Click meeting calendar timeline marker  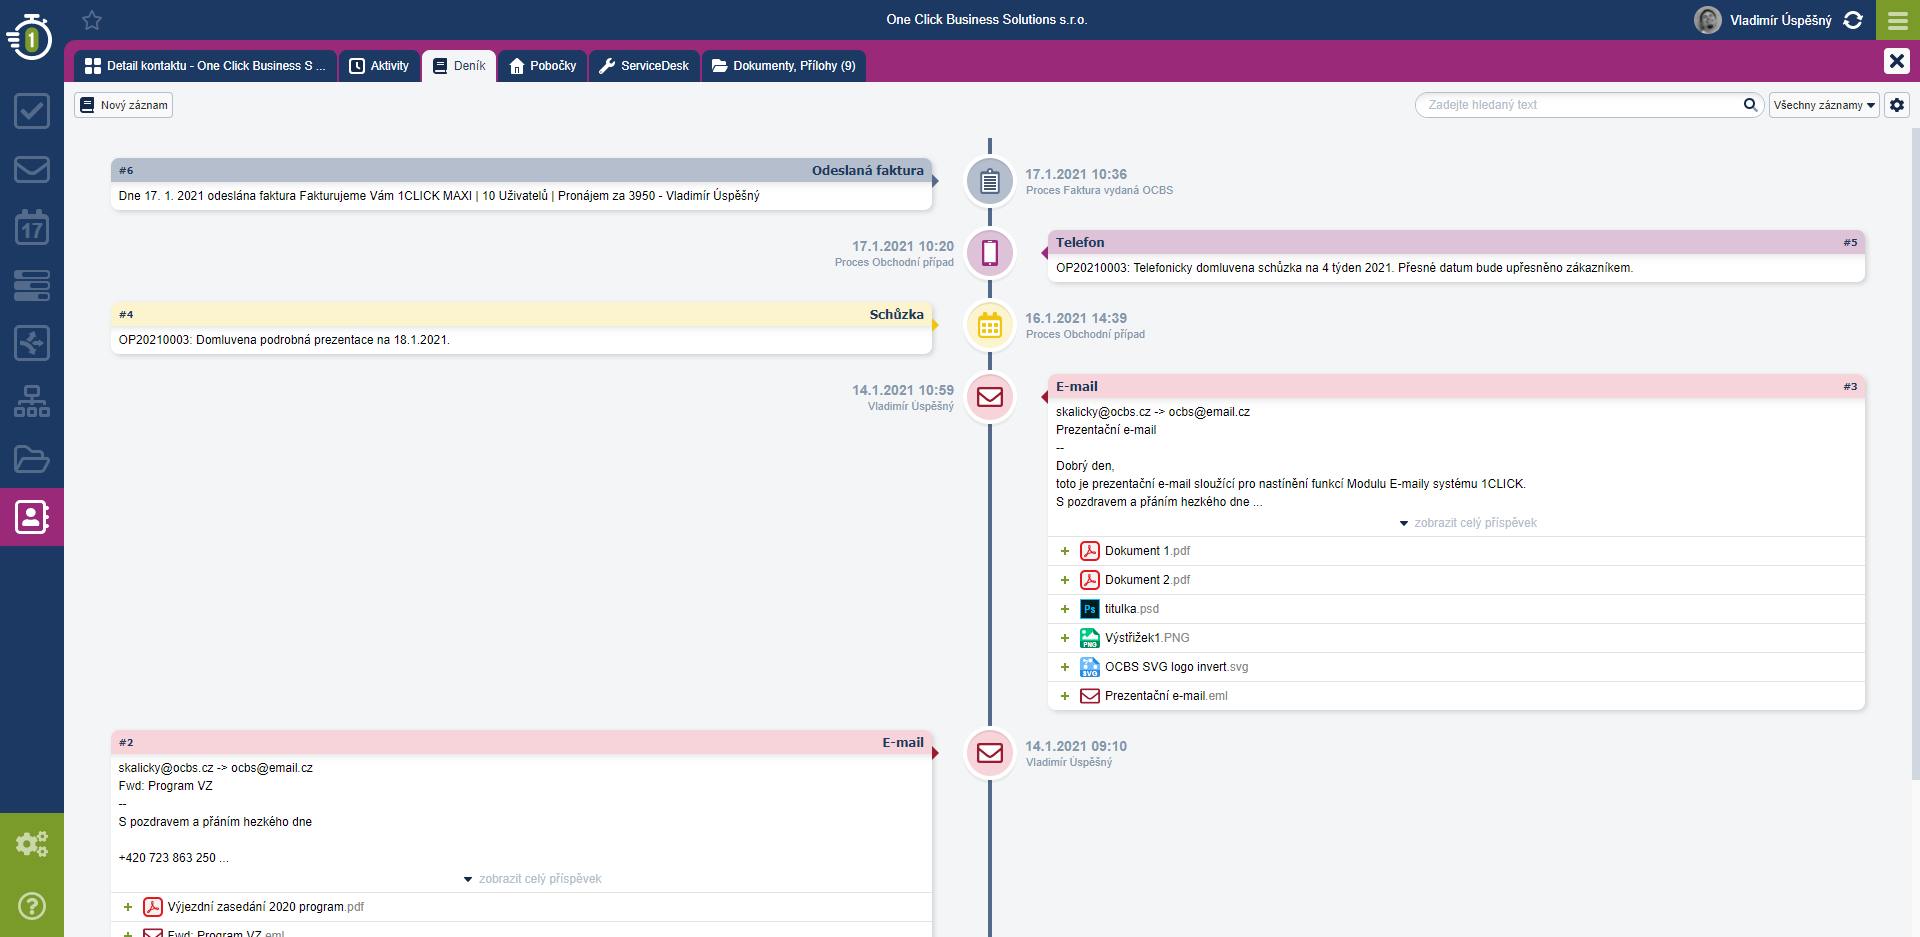[990, 325]
